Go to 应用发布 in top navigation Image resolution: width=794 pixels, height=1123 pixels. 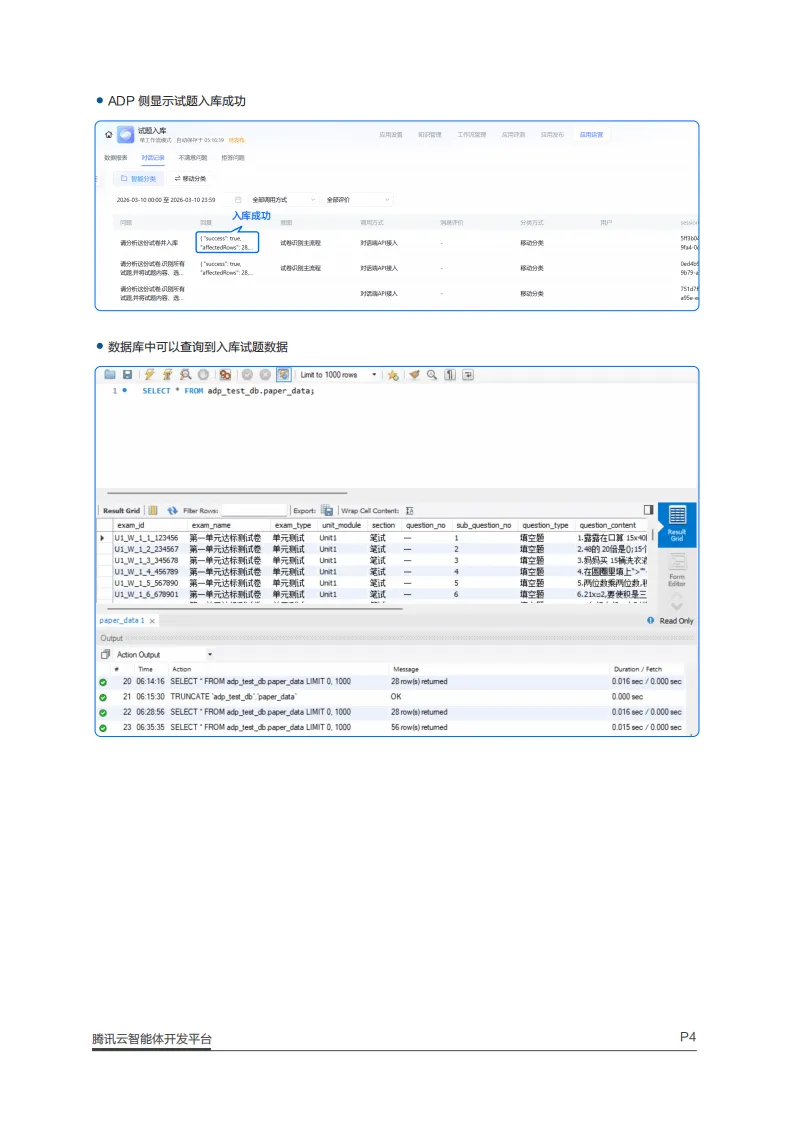click(552, 135)
